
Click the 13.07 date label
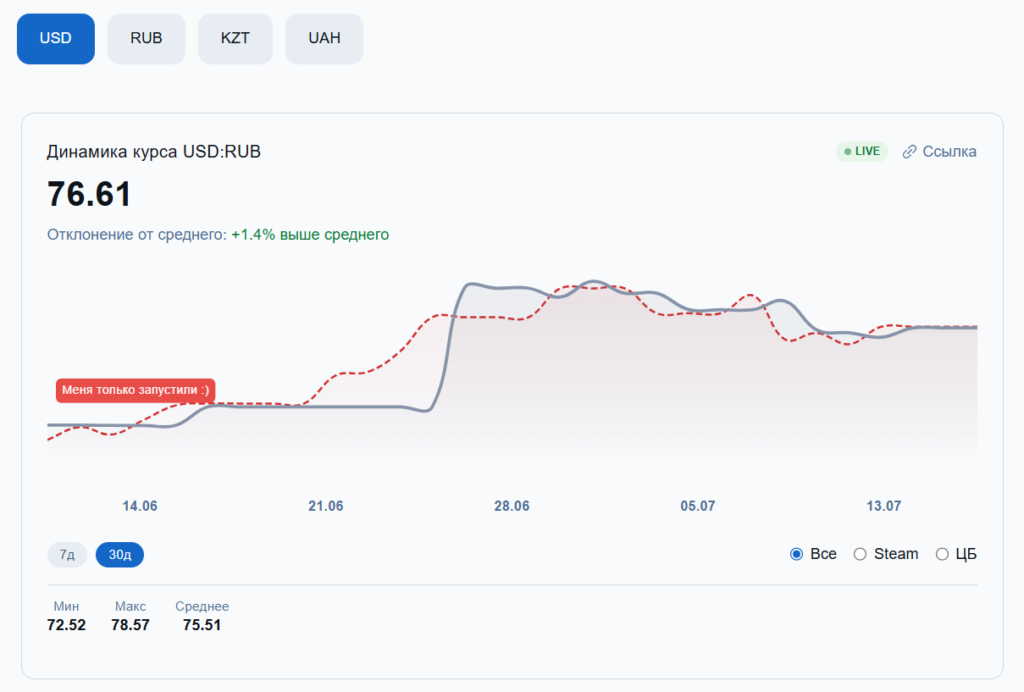pyautogui.click(x=884, y=506)
